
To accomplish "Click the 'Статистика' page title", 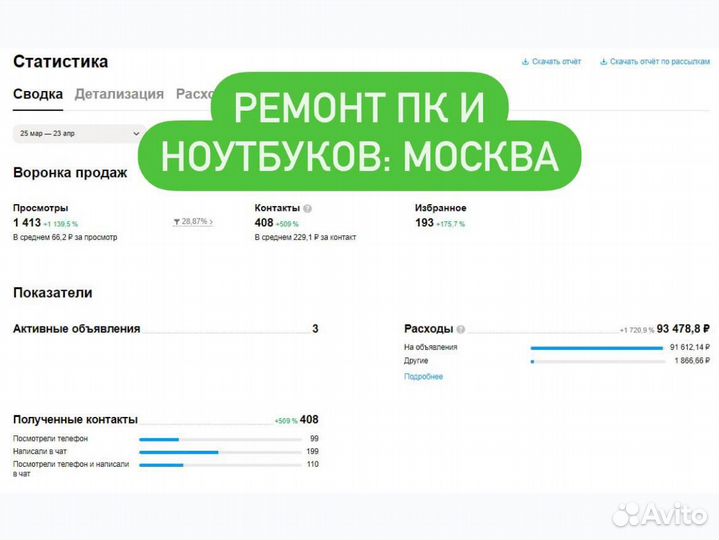I will point(61,62).
